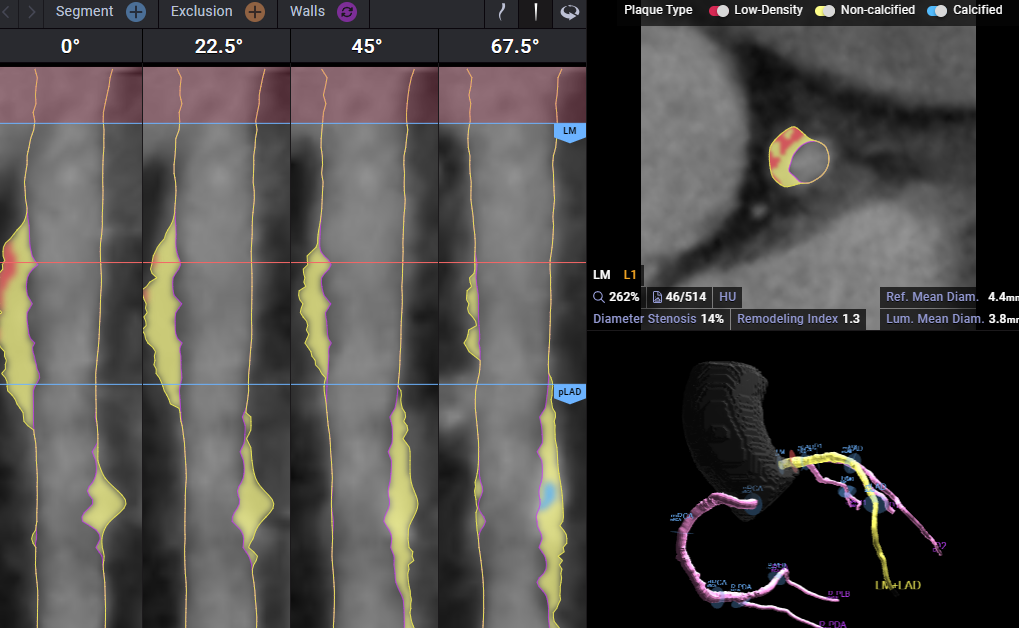Image resolution: width=1019 pixels, height=628 pixels.
Task: Click the pLAD segment marker flag
Action: [569, 394]
